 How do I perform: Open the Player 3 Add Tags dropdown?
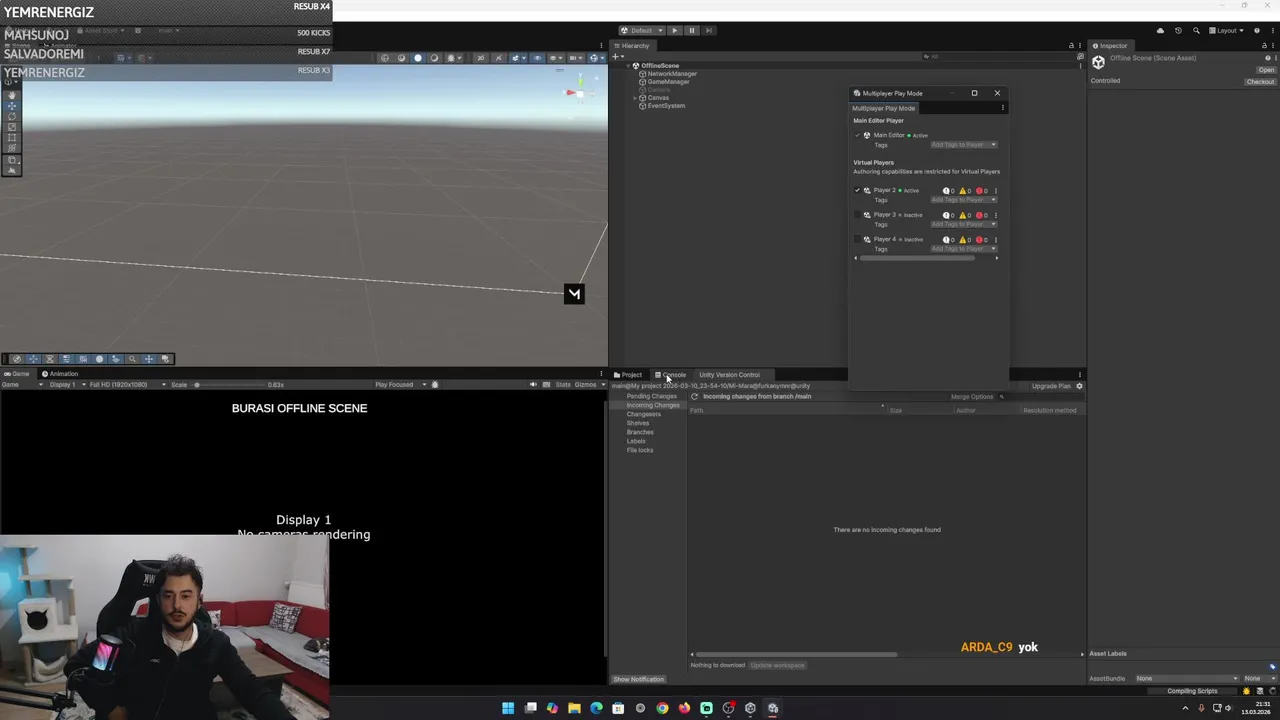click(963, 224)
